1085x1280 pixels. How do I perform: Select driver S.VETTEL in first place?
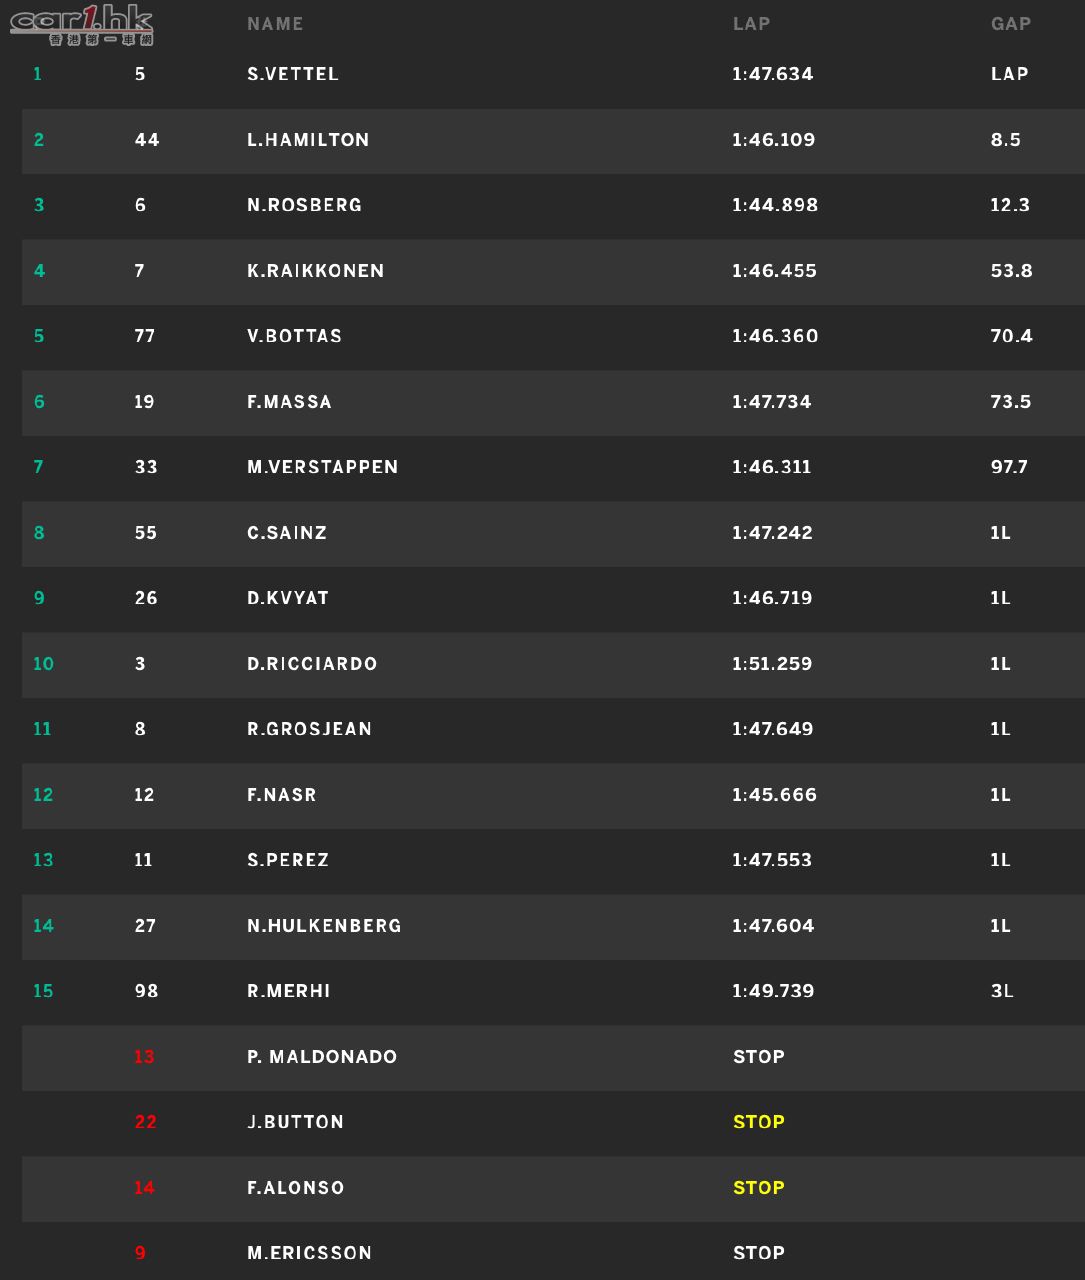click(293, 74)
